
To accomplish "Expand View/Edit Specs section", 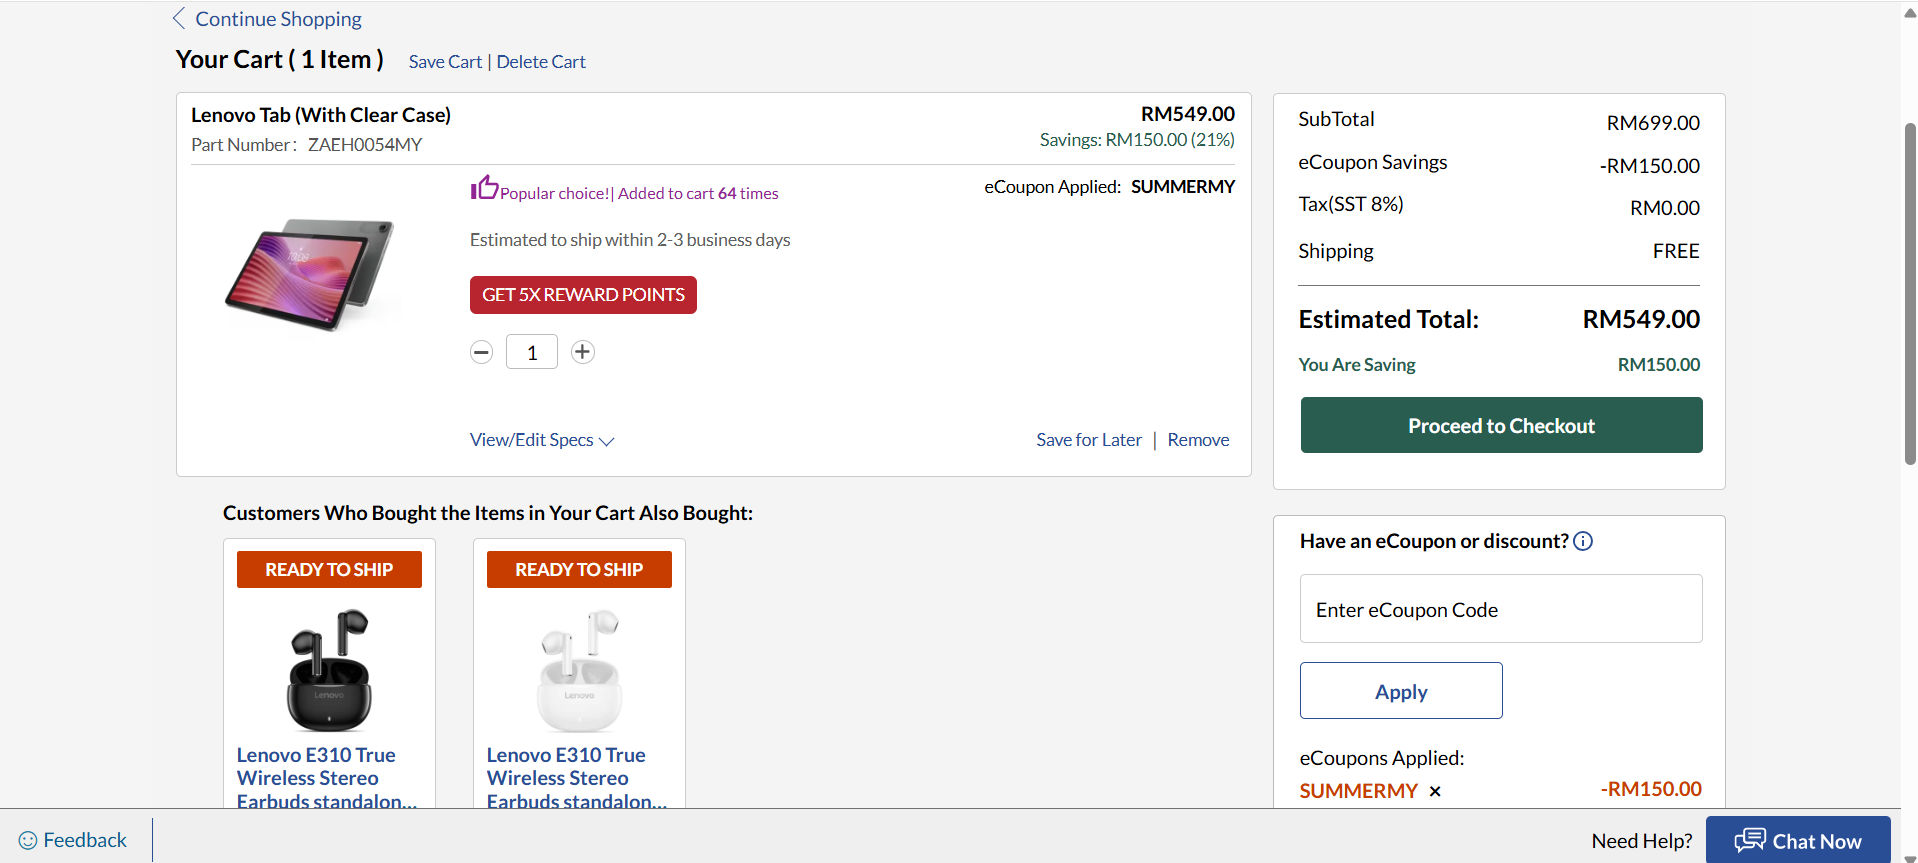I will click(541, 440).
